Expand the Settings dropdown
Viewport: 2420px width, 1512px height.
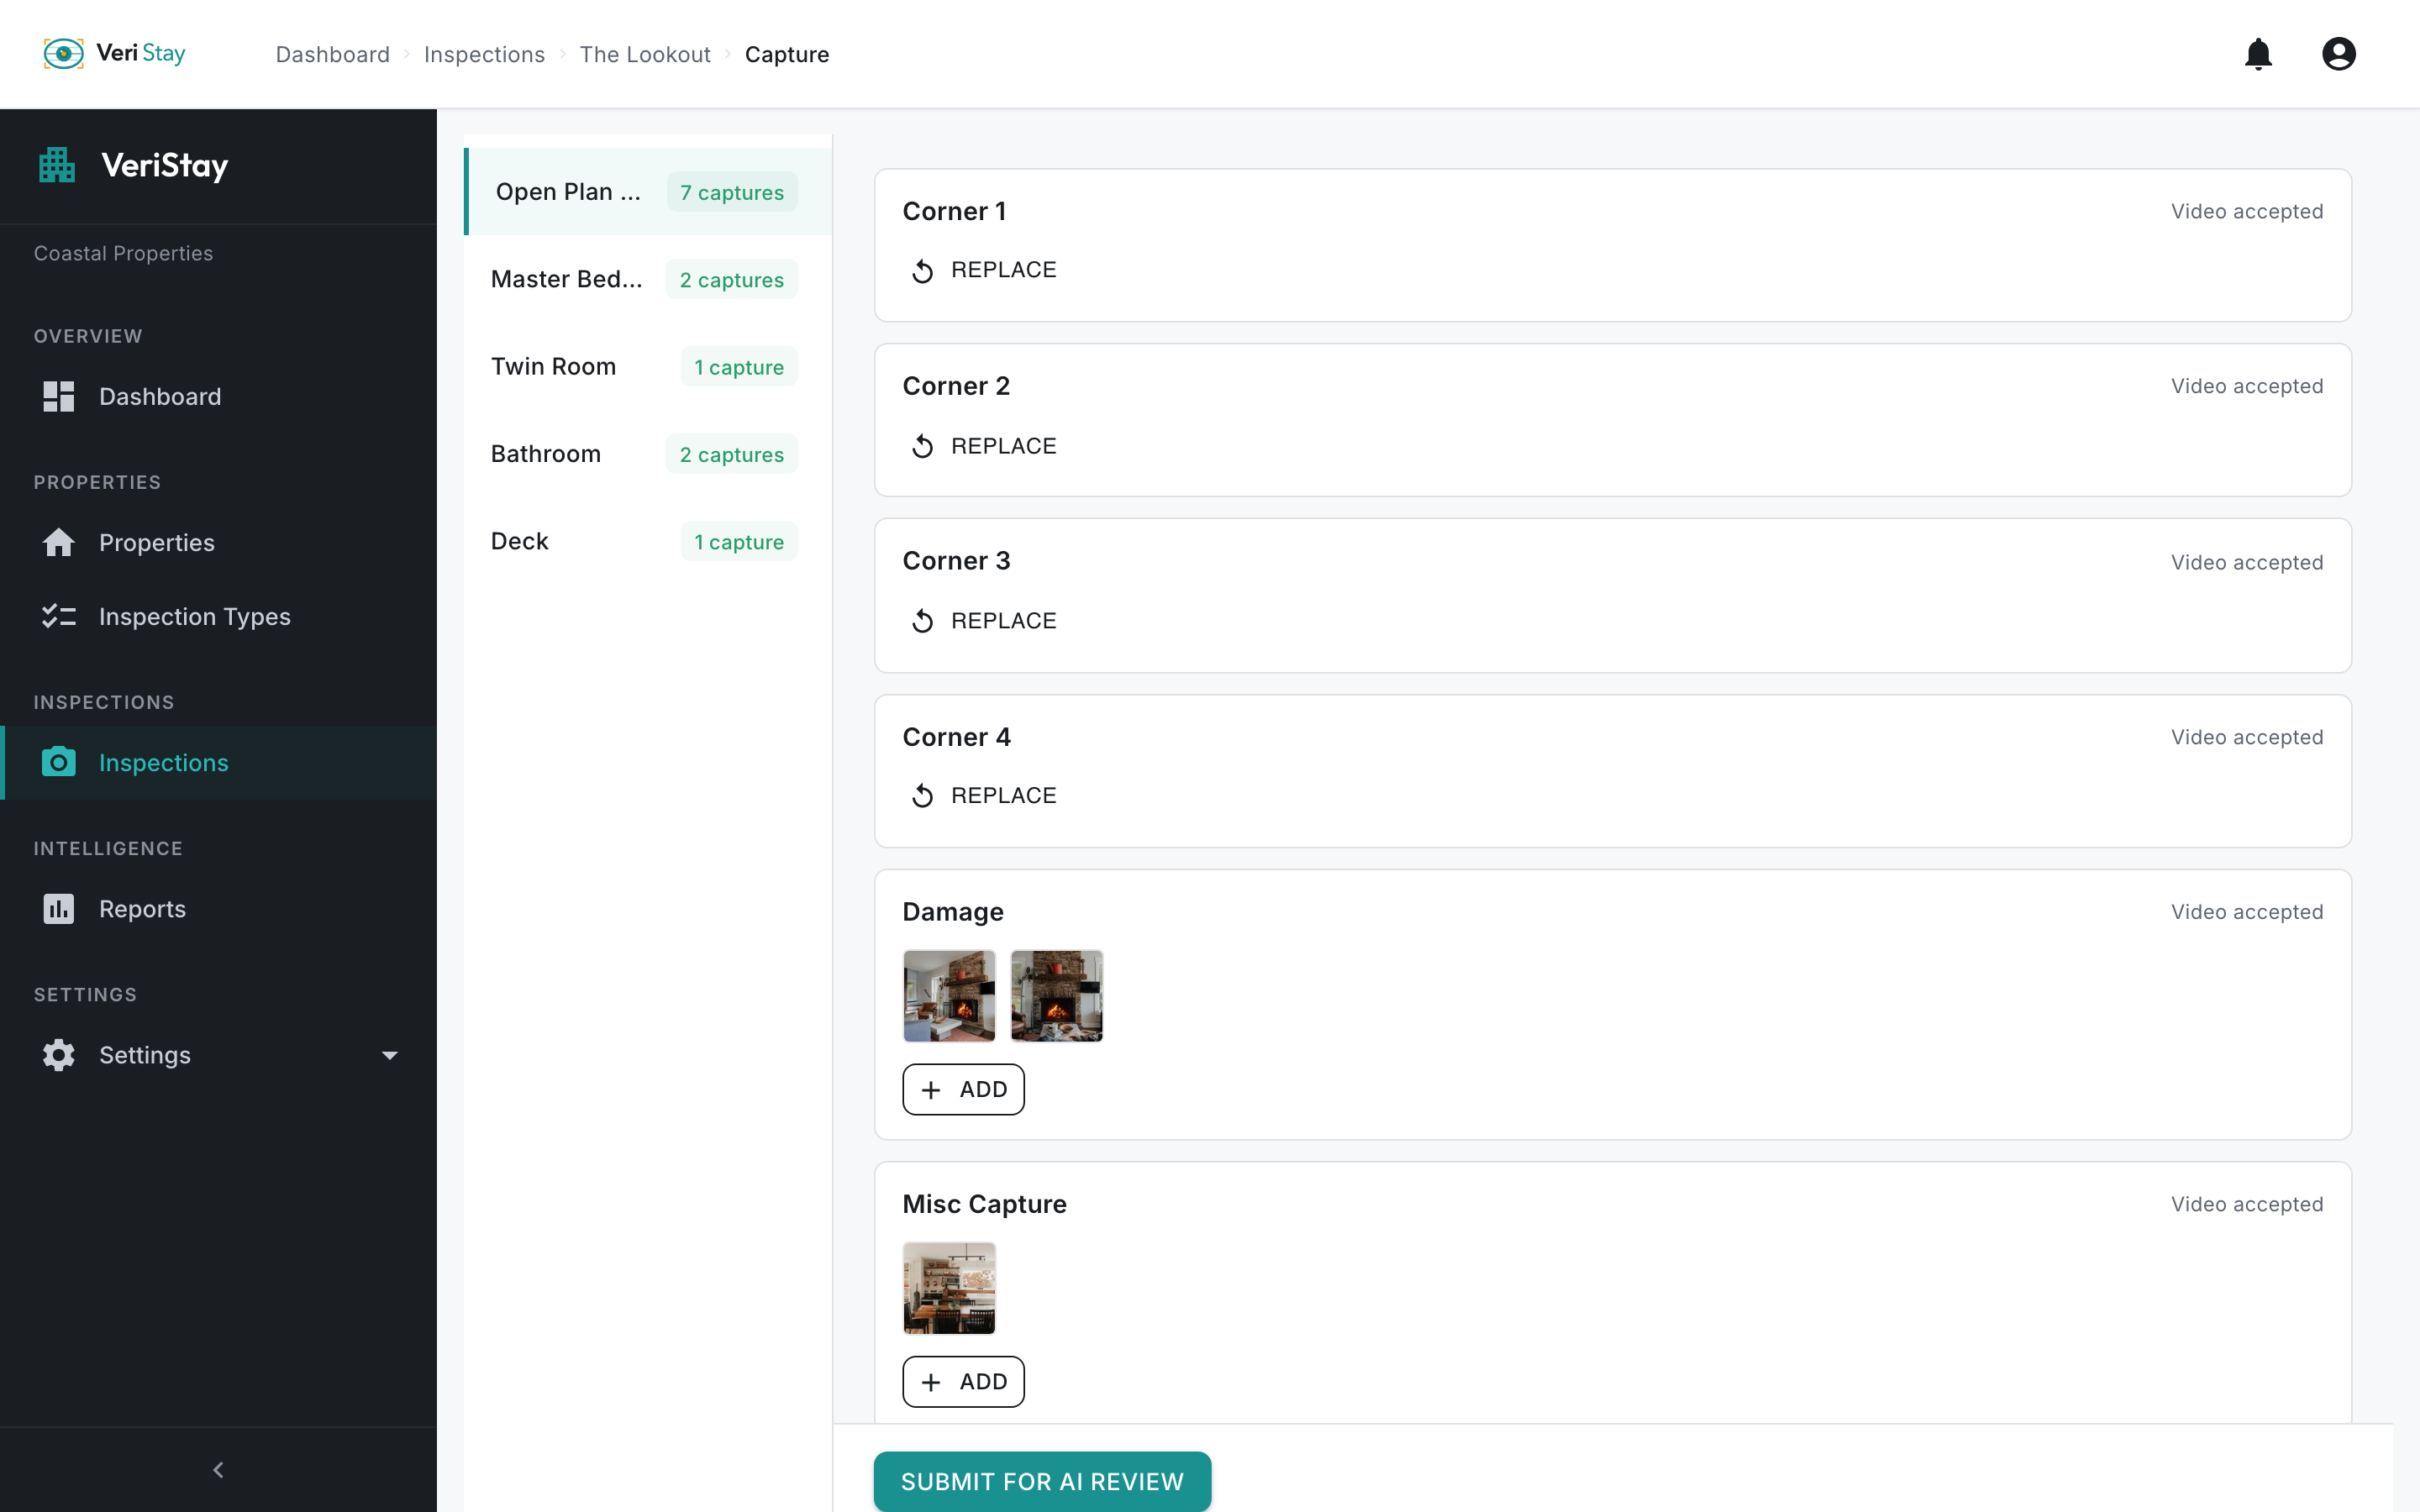[x=389, y=1055]
